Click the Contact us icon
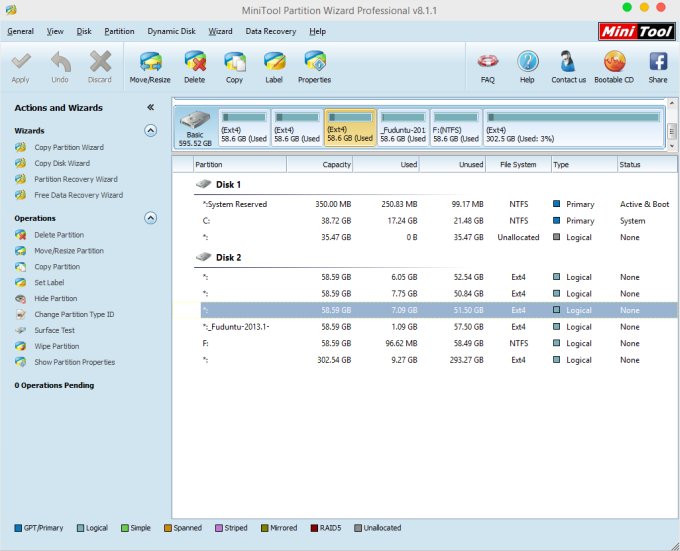 coord(568,62)
